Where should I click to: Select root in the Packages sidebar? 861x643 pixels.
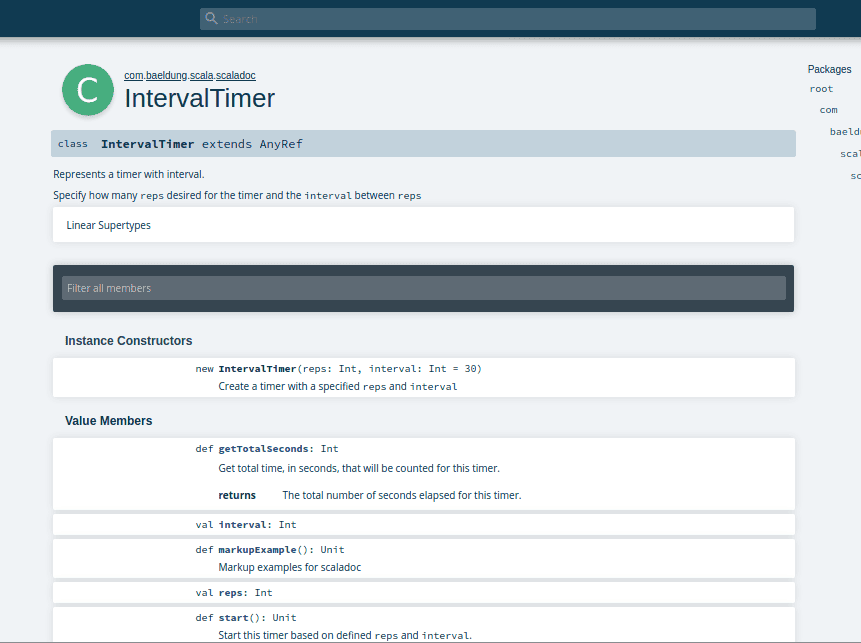[821, 89]
